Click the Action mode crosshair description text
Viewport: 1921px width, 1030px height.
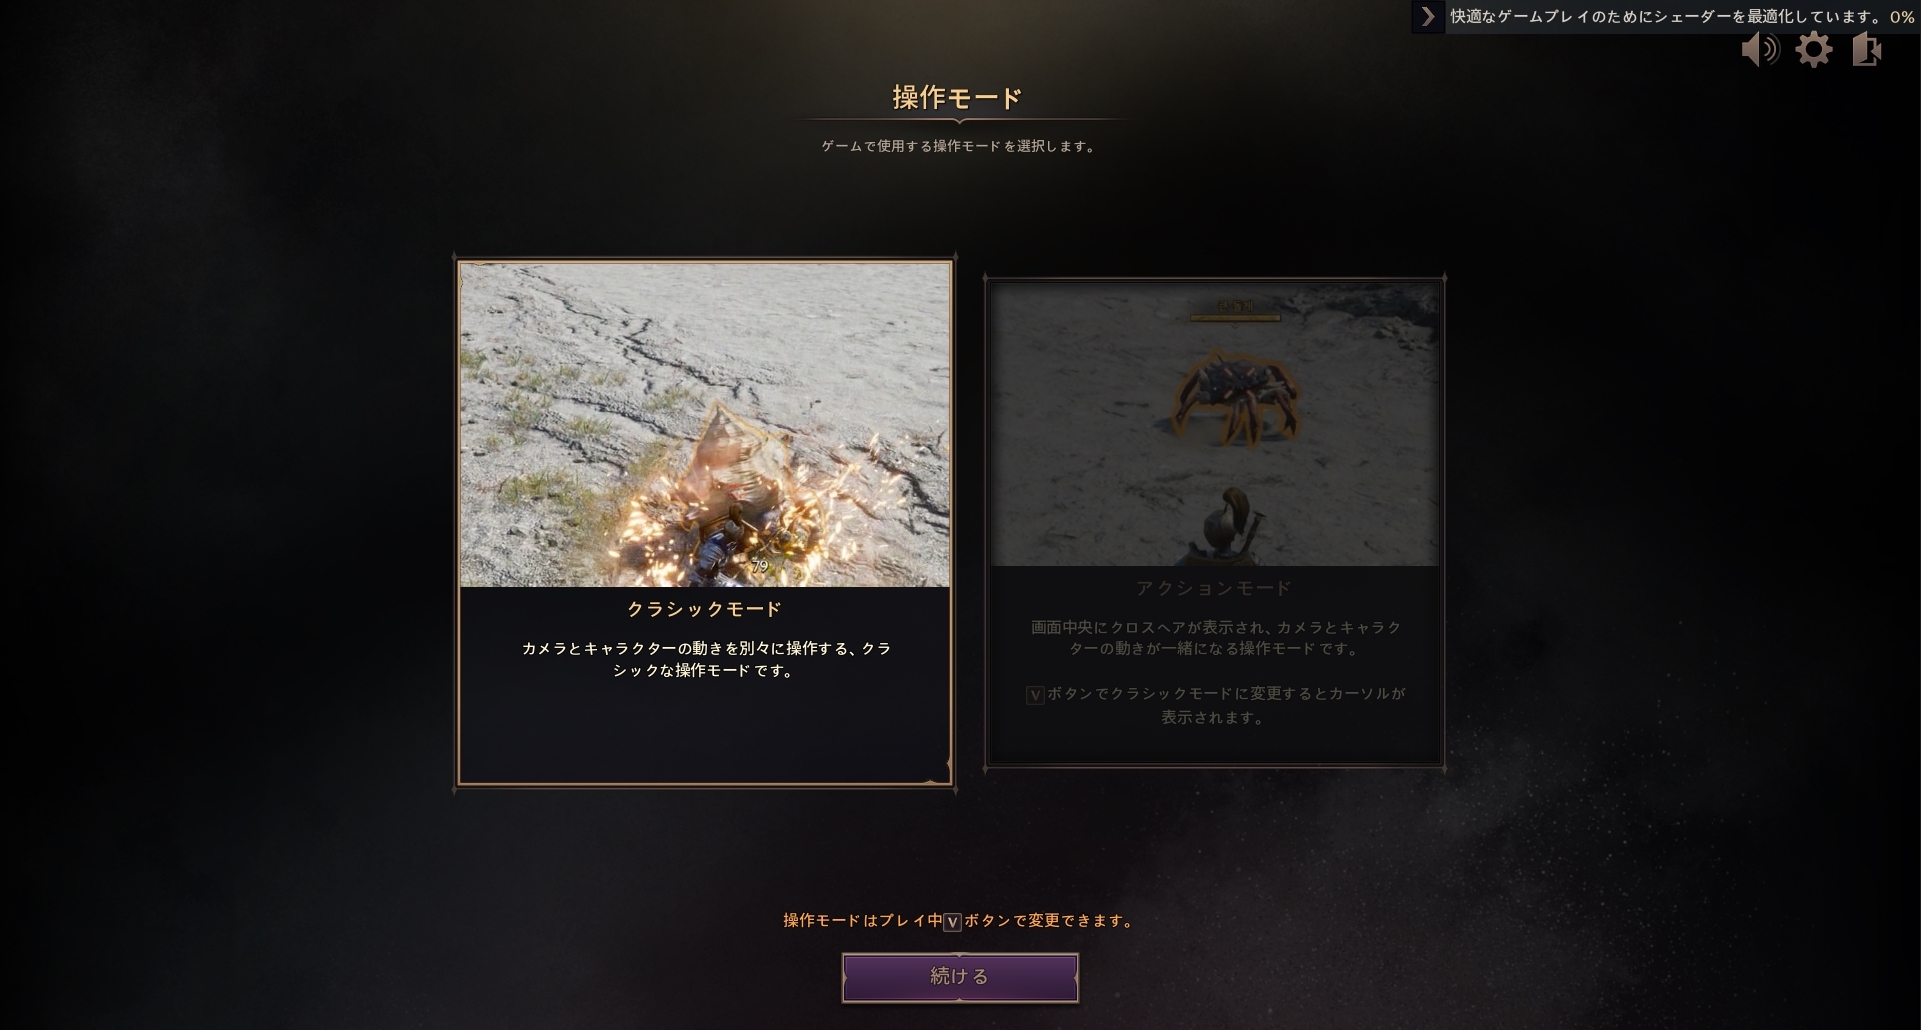[x=1215, y=638]
